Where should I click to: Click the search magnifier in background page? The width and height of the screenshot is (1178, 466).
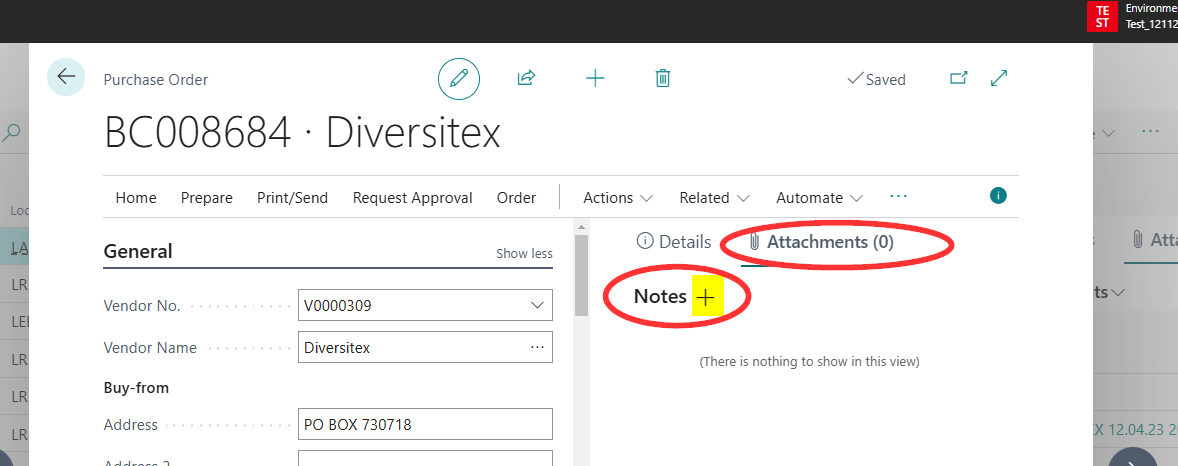tap(11, 133)
